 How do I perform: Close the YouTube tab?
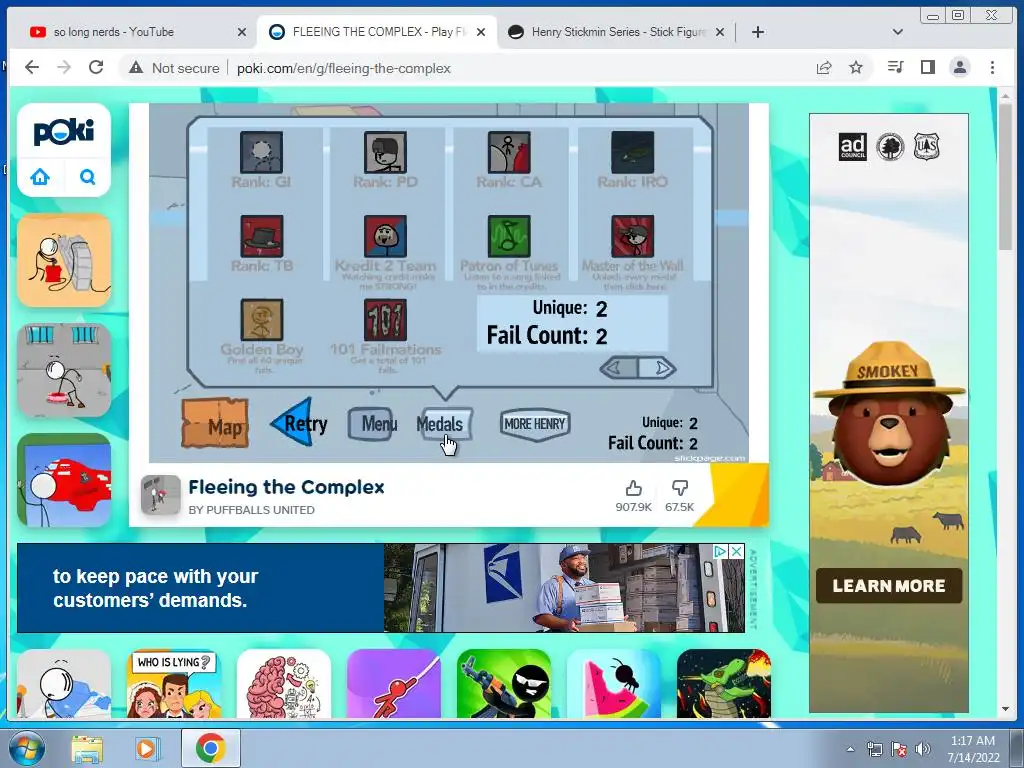242,32
